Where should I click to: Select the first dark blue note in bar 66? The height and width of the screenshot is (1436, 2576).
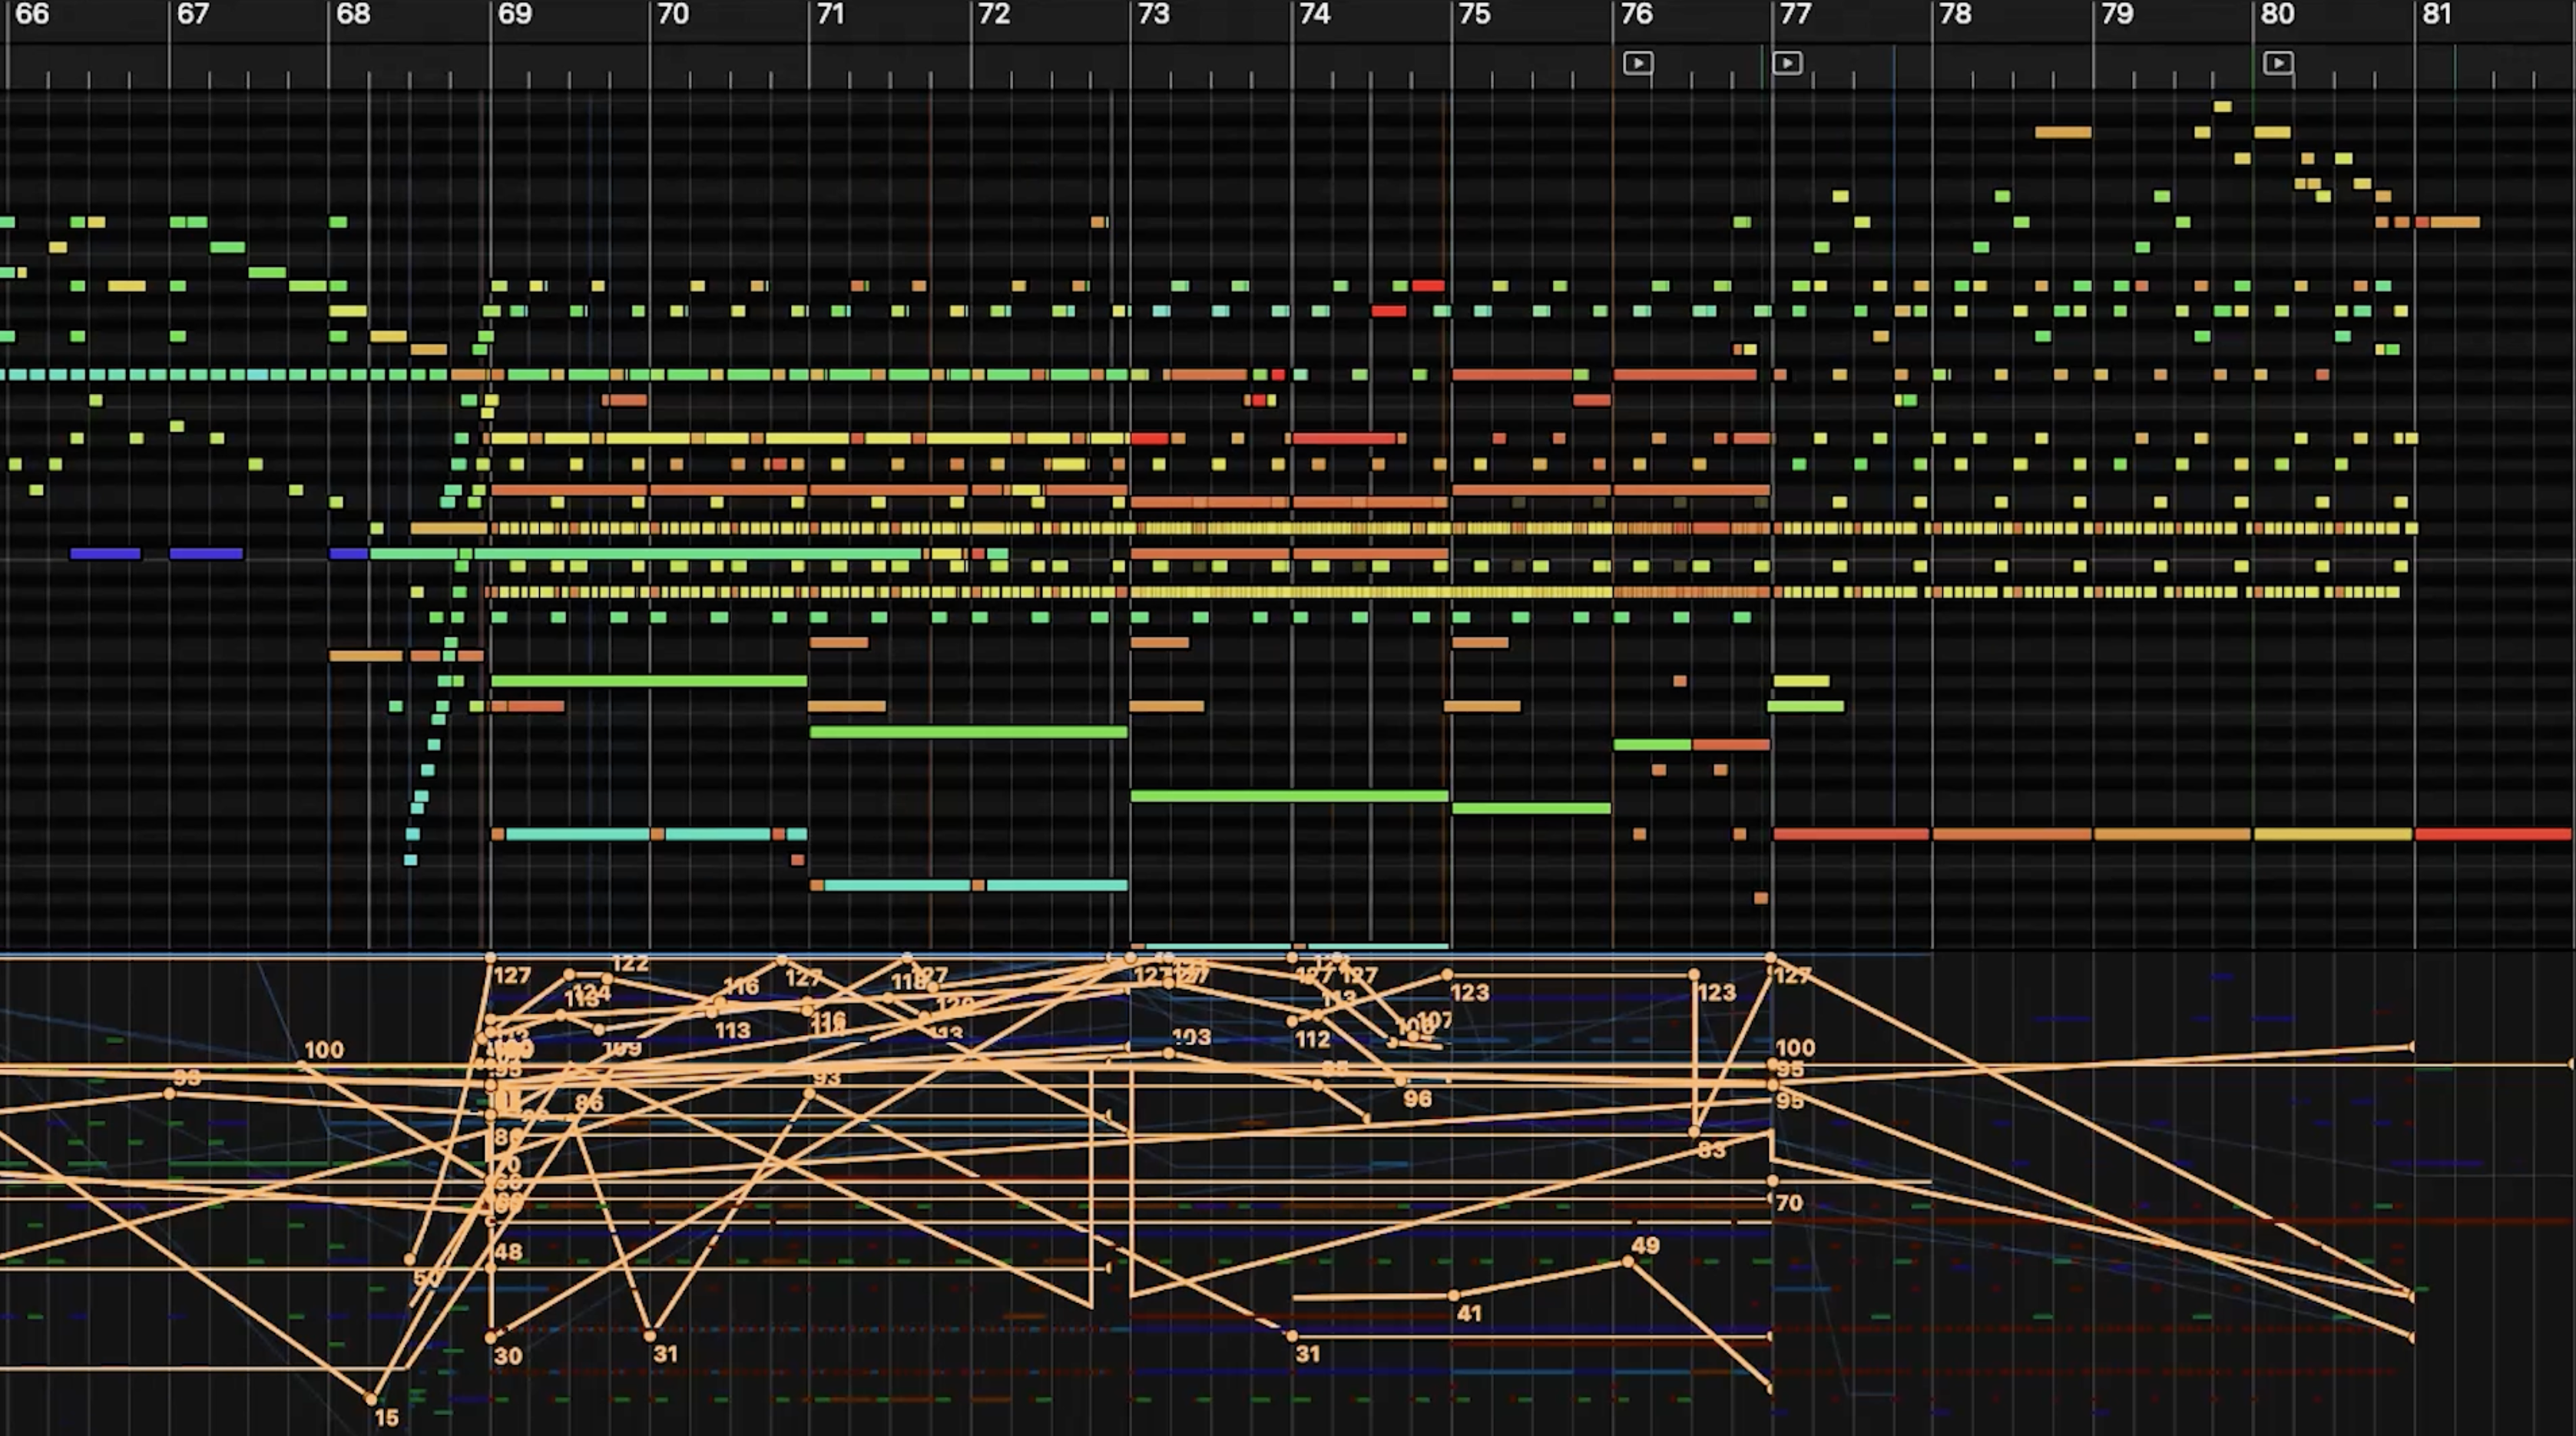105,553
